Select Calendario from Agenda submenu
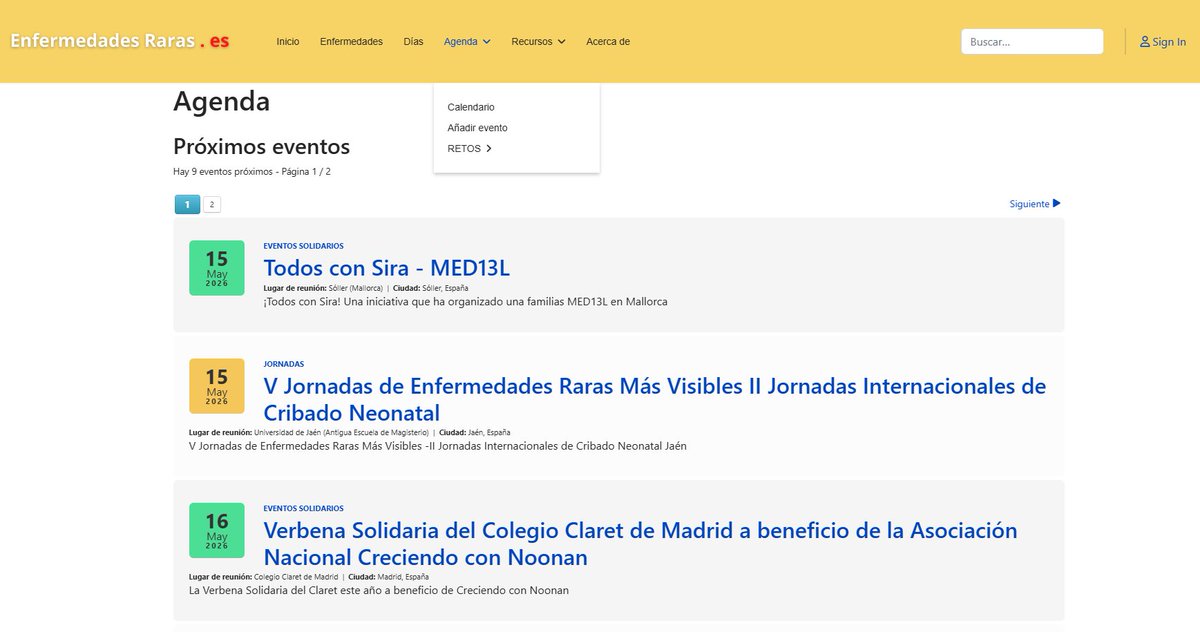The image size is (1200, 632). click(471, 107)
